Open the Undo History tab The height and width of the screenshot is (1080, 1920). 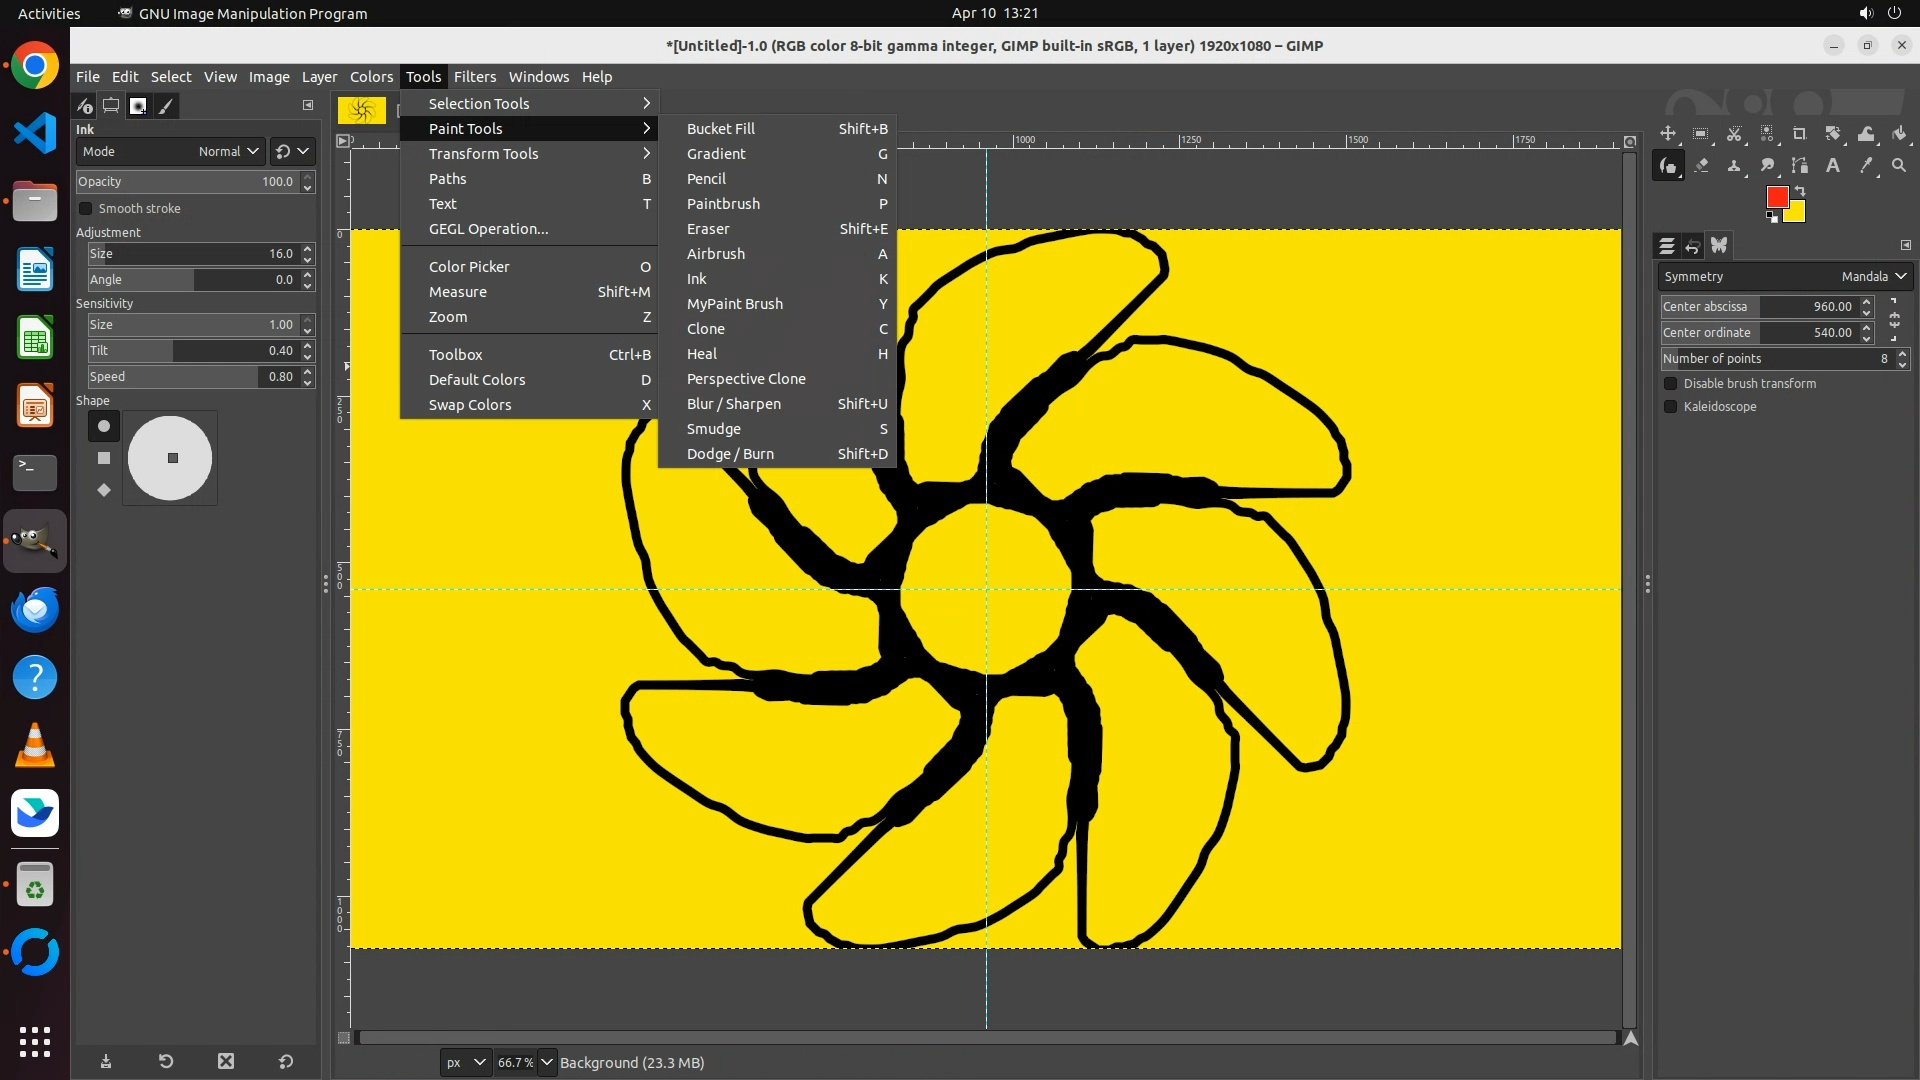coord(1693,246)
